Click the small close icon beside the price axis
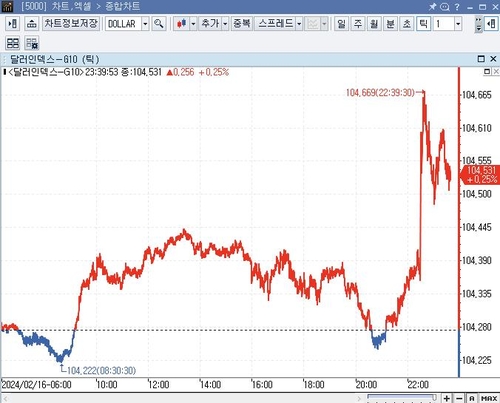 [x=496, y=71]
